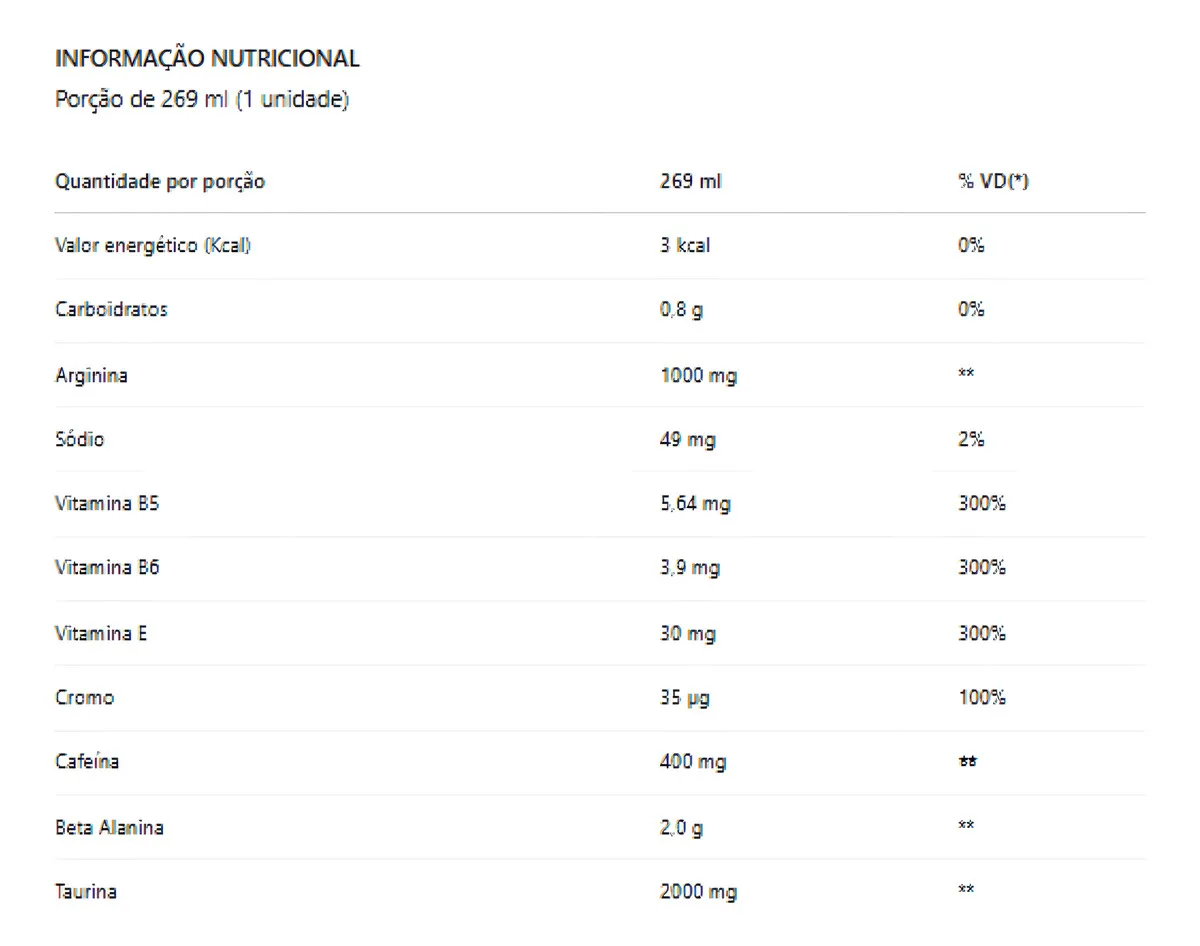
Task: Click the '2000 mg' Taurina amount
Action: tap(698, 891)
